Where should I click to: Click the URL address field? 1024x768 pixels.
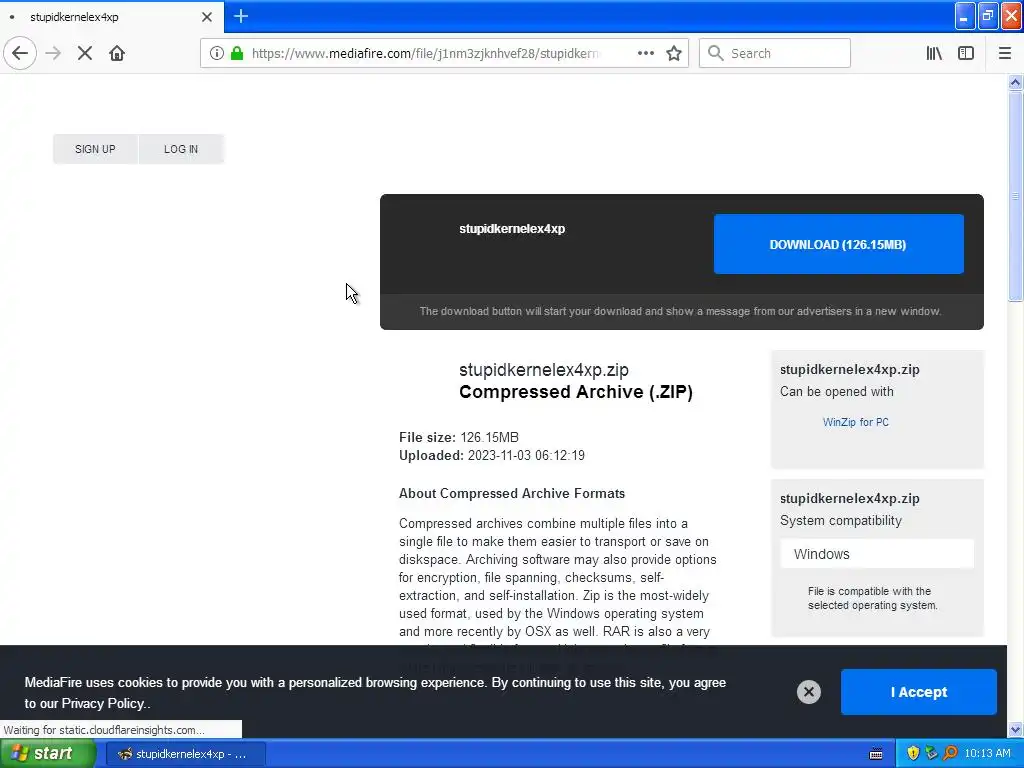424,54
